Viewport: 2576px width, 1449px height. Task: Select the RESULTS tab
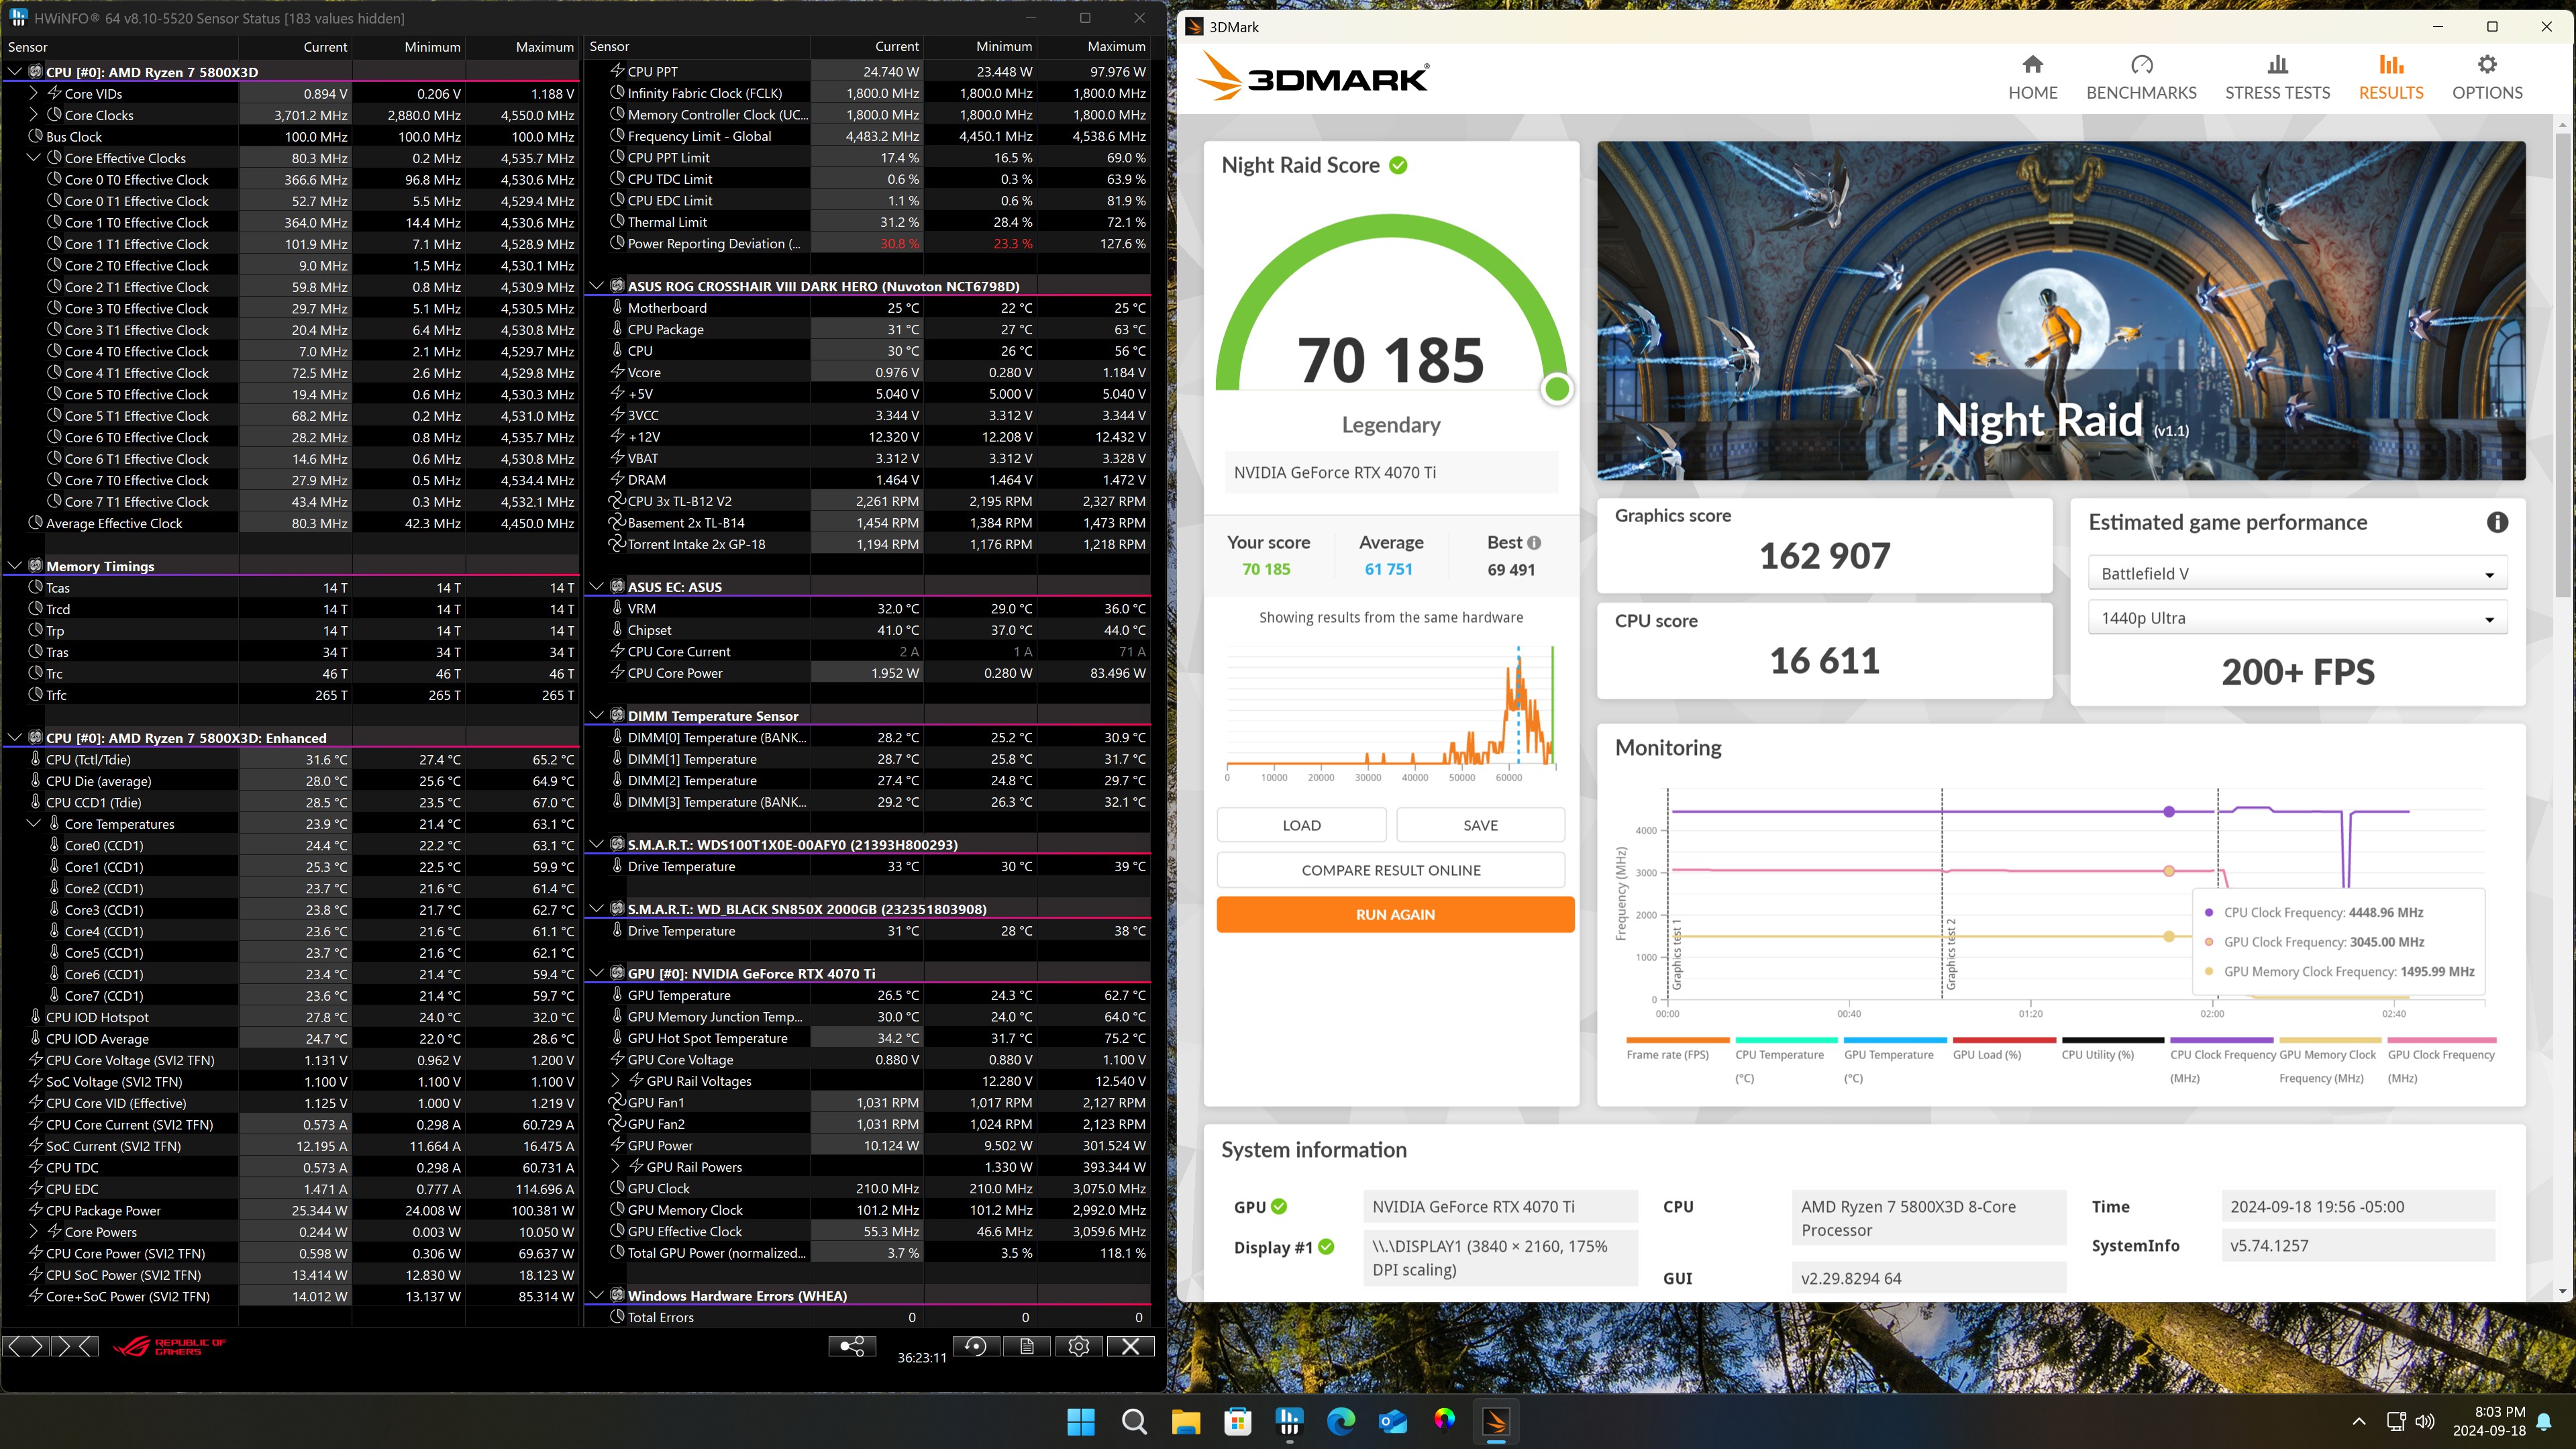pyautogui.click(x=2391, y=77)
